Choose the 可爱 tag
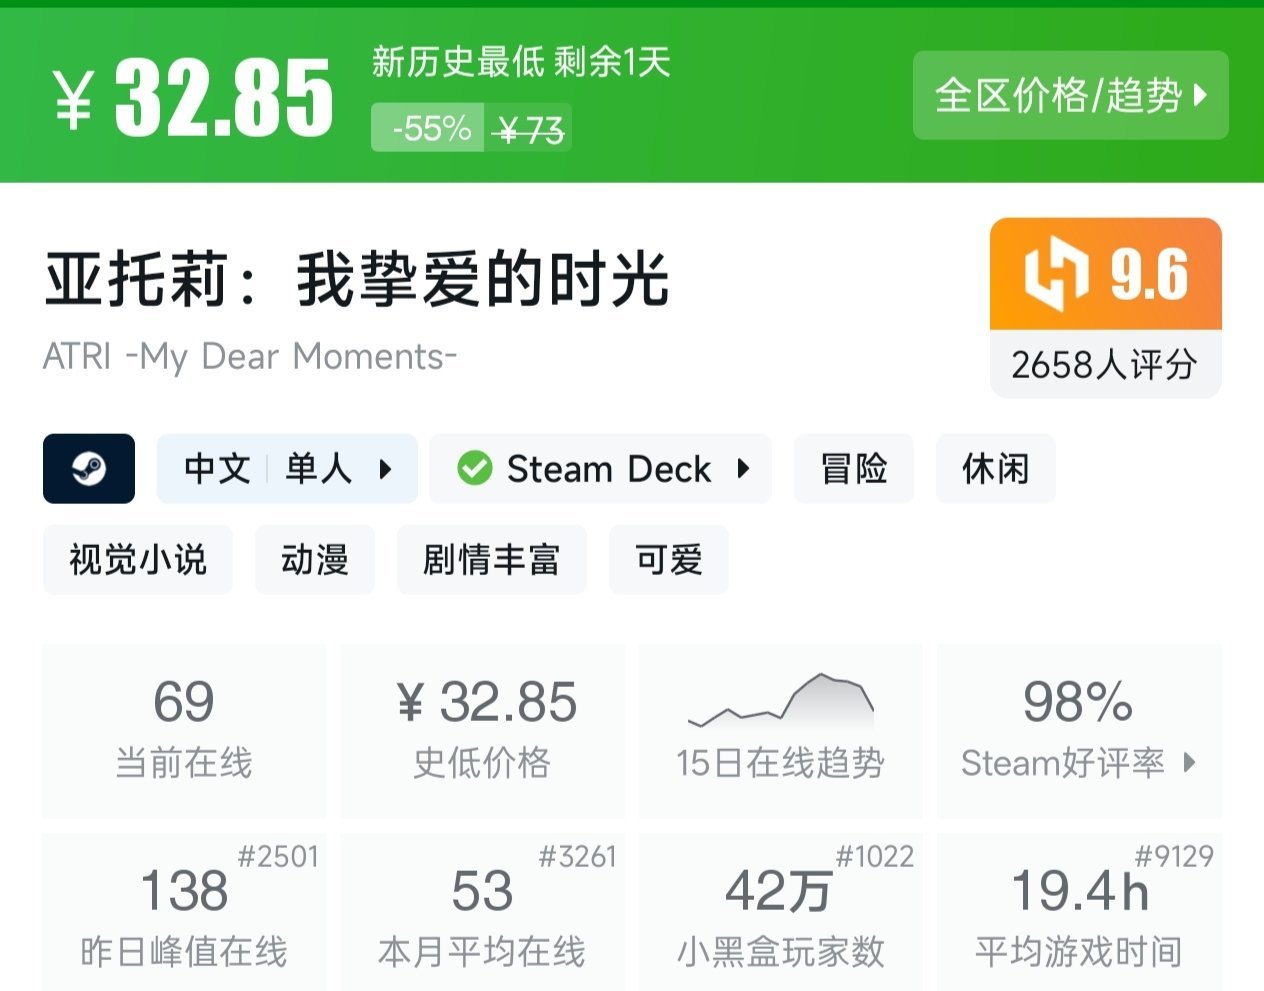Screen dimensions: 1264x991 tap(669, 560)
